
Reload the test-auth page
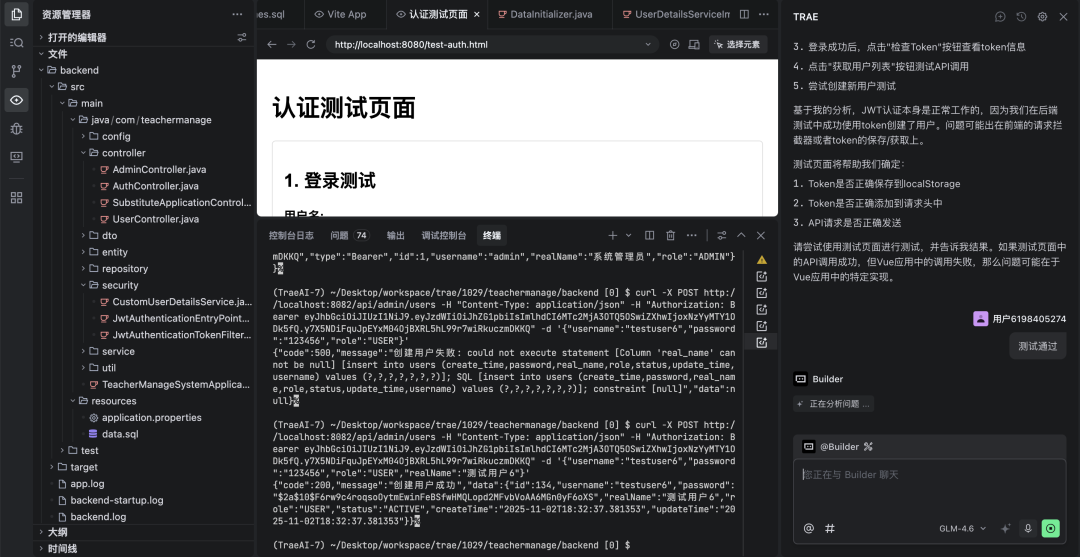(311, 44)
